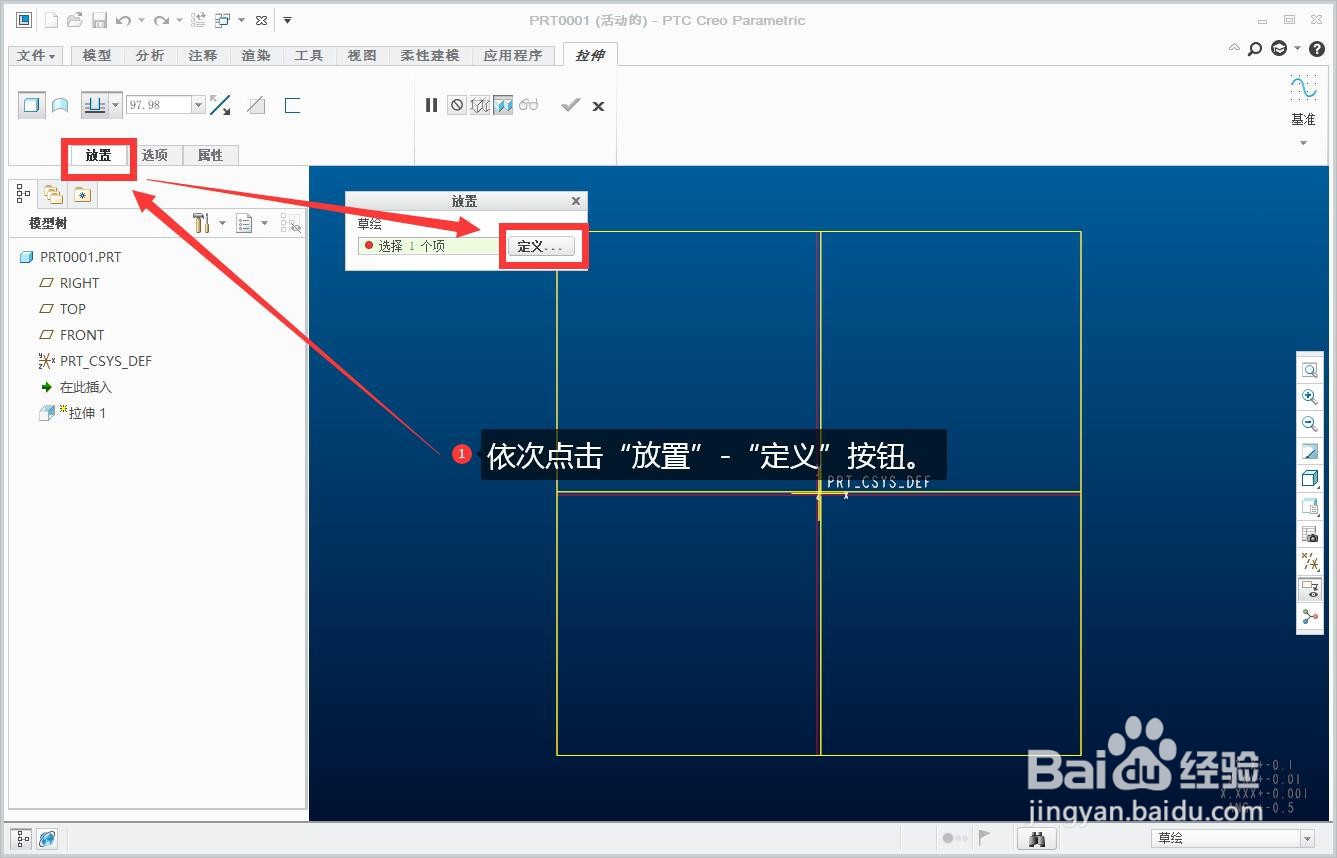Switch to the 渲染 ribbon tab
This screenshot has width=1337, height=858.
click(x=256, y=55)
